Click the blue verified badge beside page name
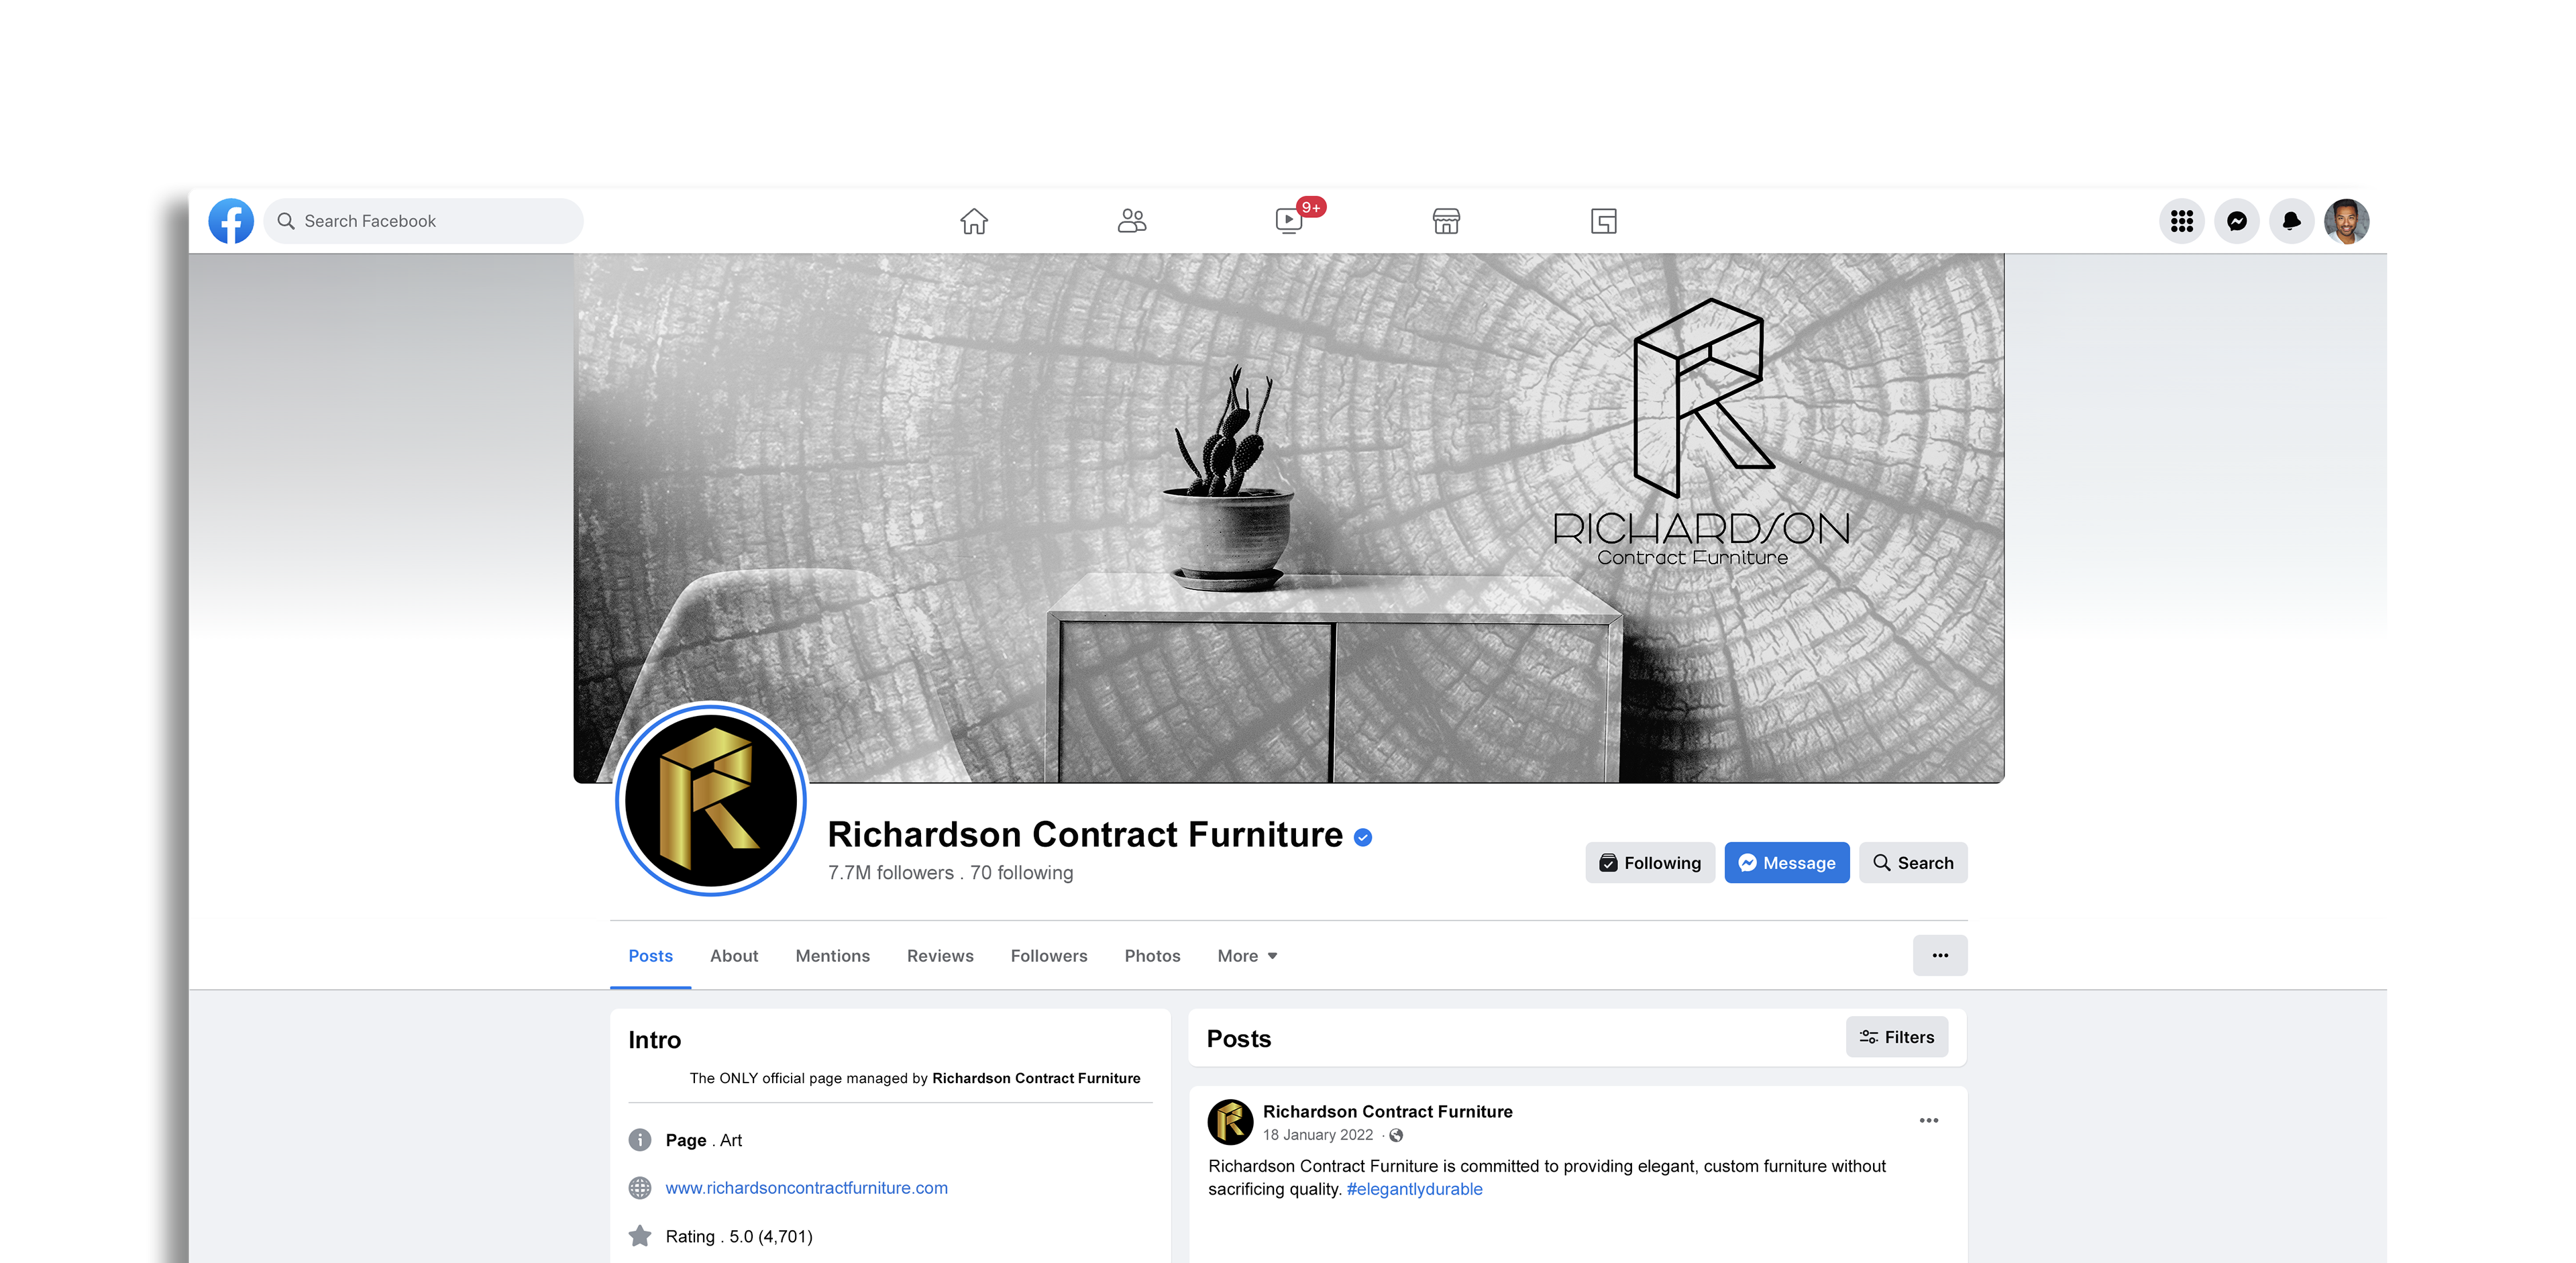This screenshot has height=1263, width=2576. pyautogui.click(x=1363, y=838)
